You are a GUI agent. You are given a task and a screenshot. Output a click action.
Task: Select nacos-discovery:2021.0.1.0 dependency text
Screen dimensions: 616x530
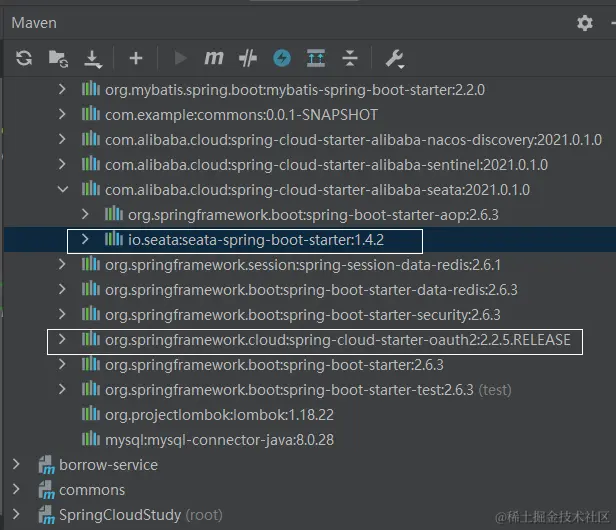pos(353,140)
